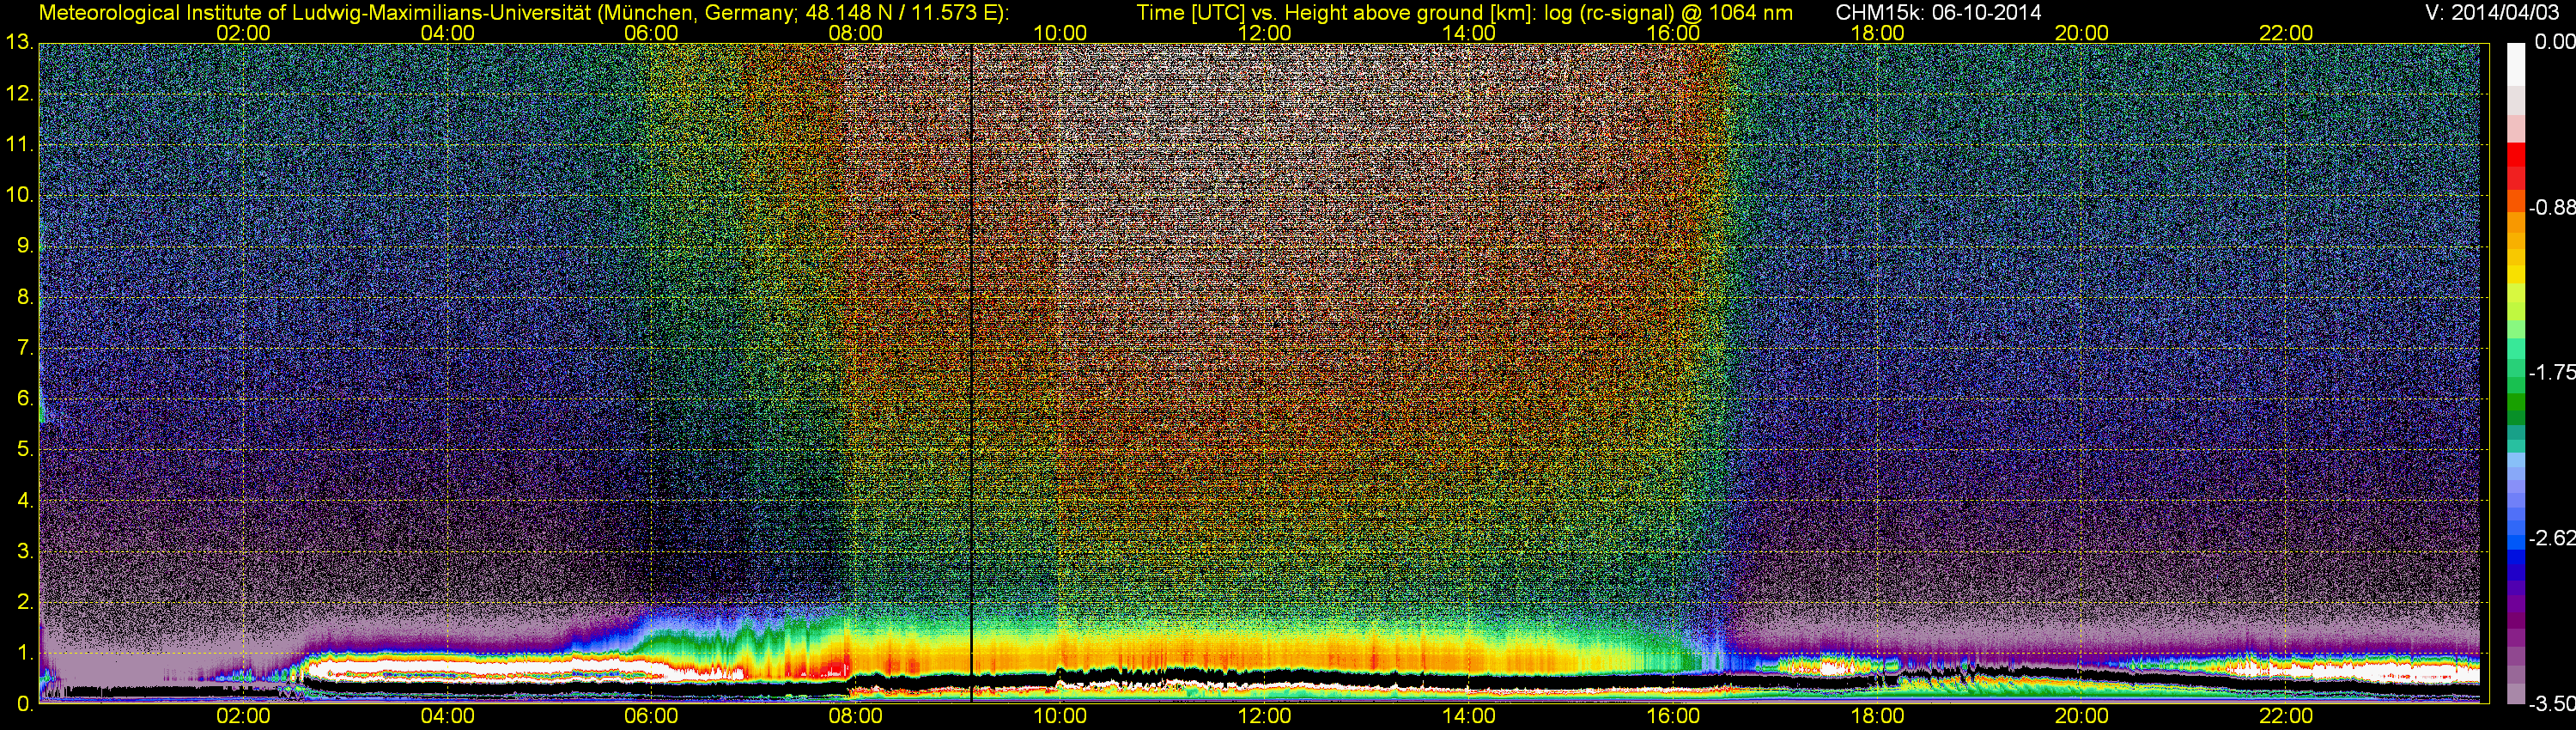Click the 10. km height axis label
This screenshot has width=2576, height=730.
[20, 195]
